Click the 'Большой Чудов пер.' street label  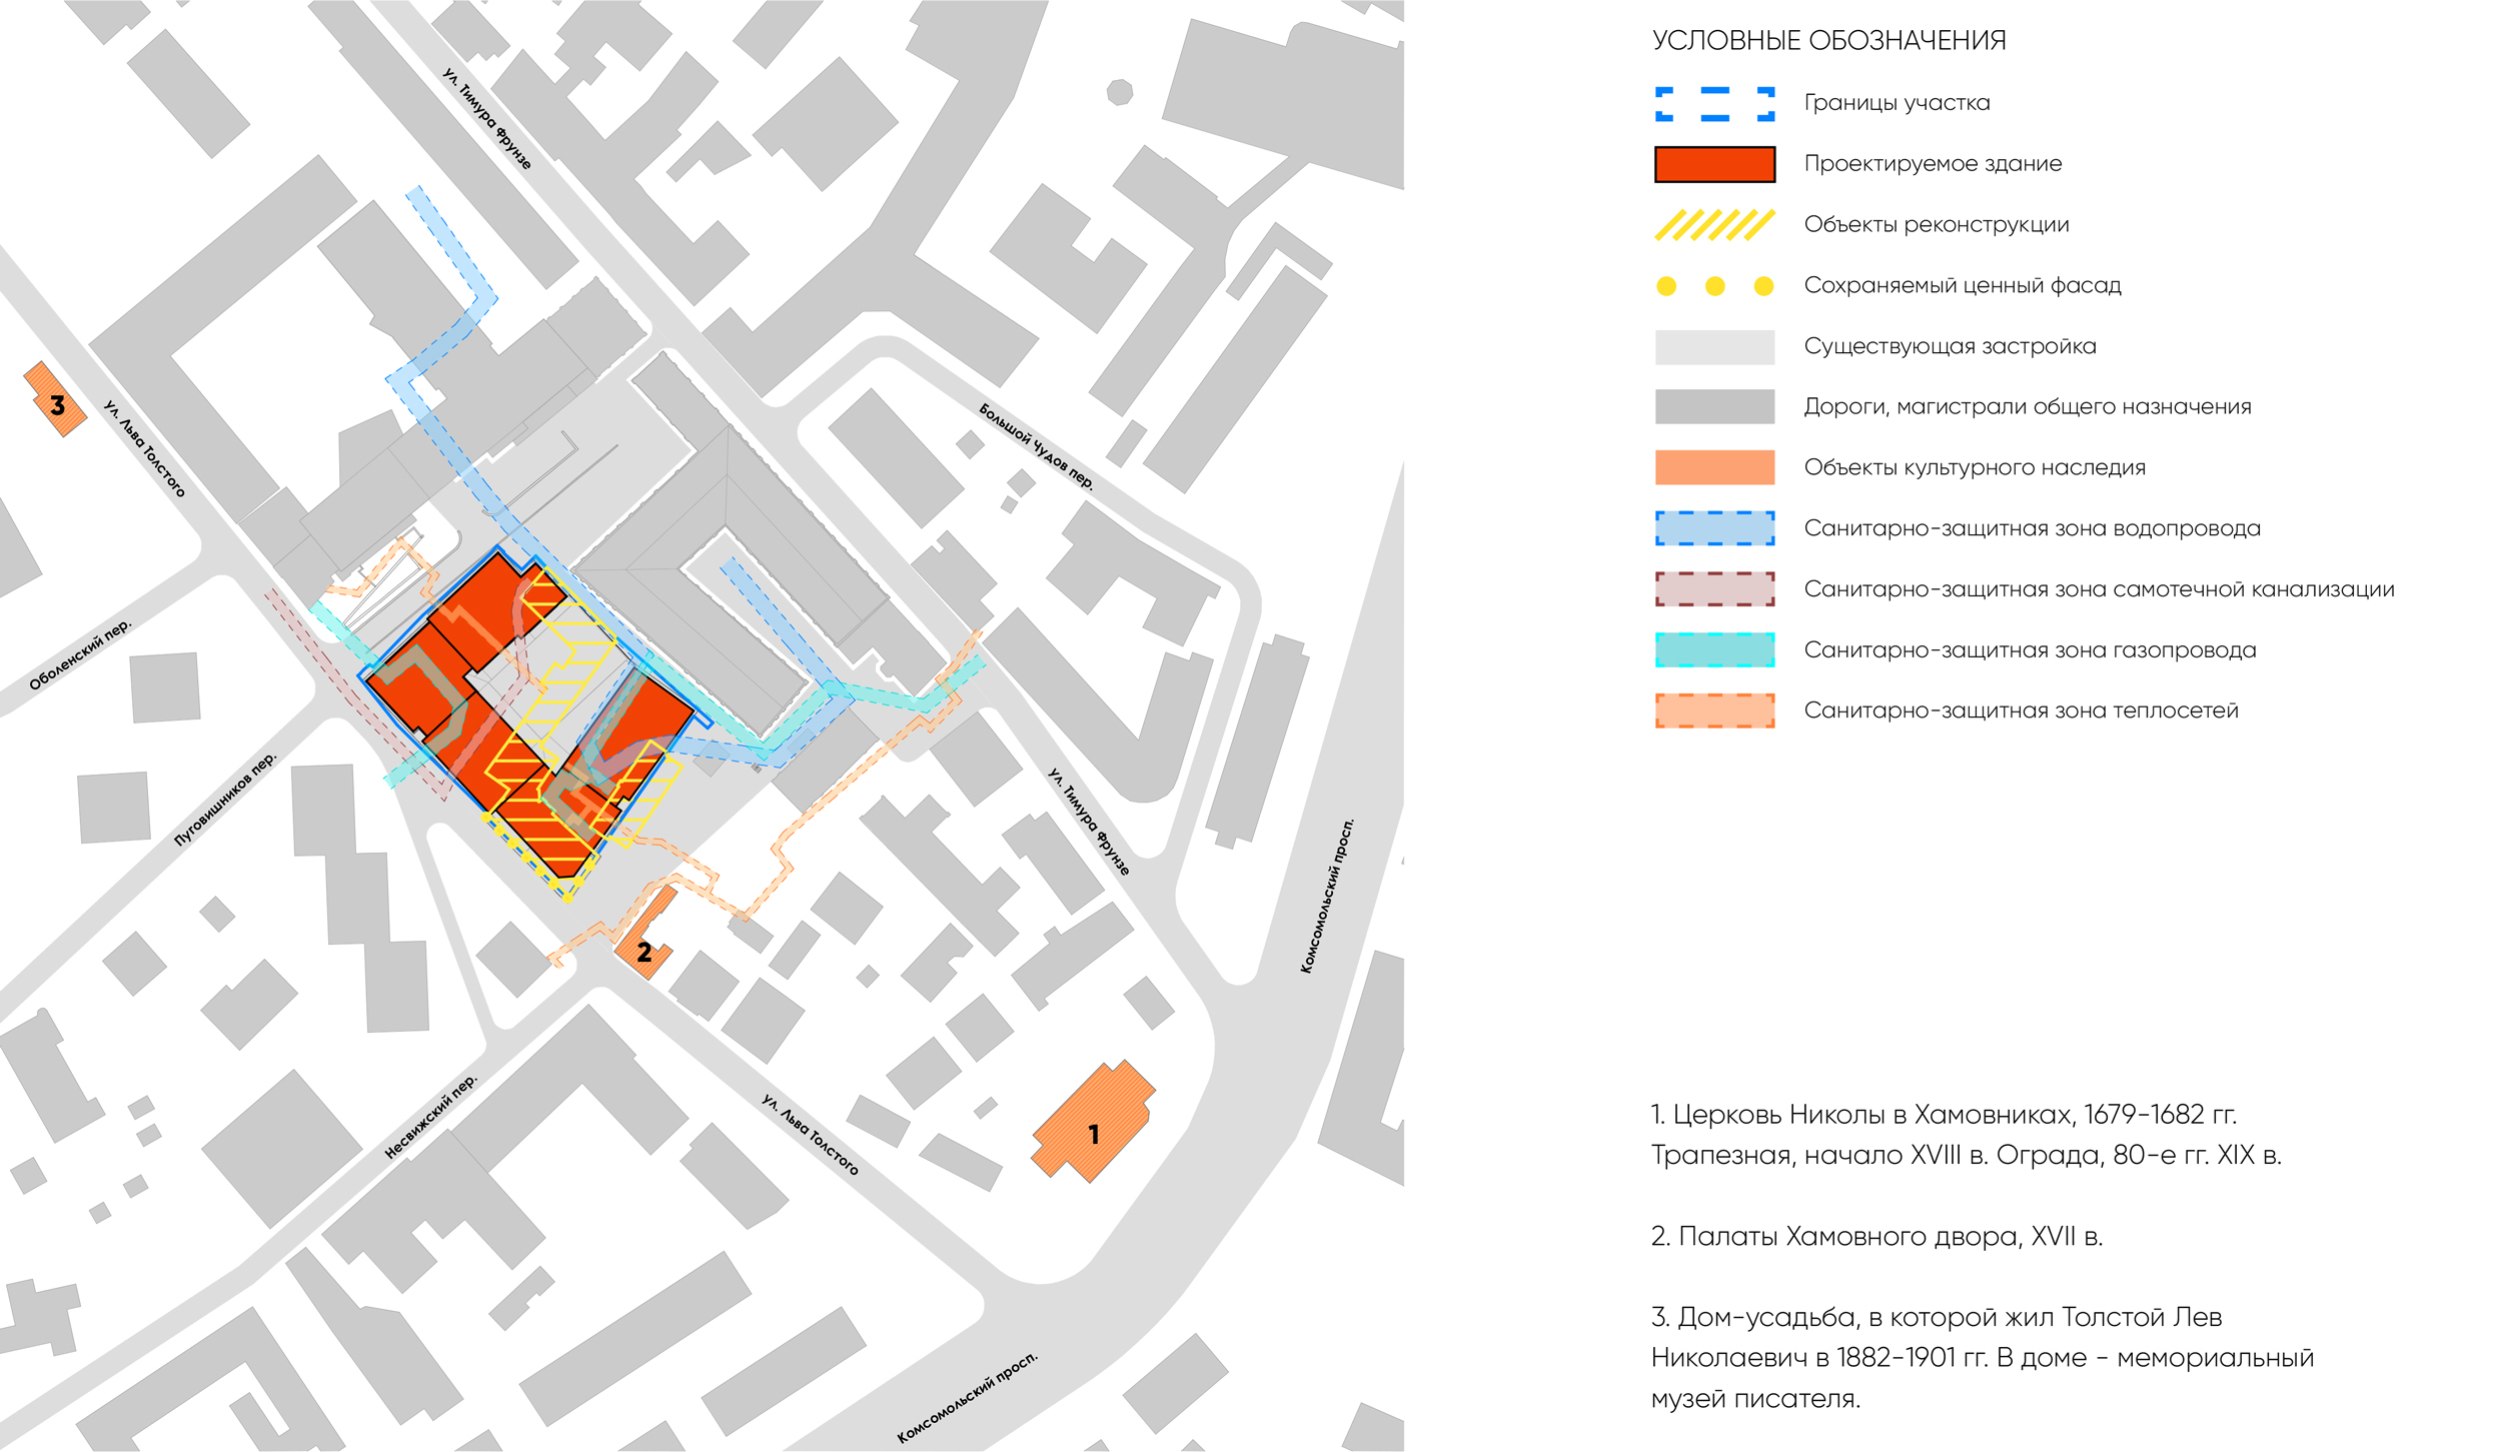1036,447
